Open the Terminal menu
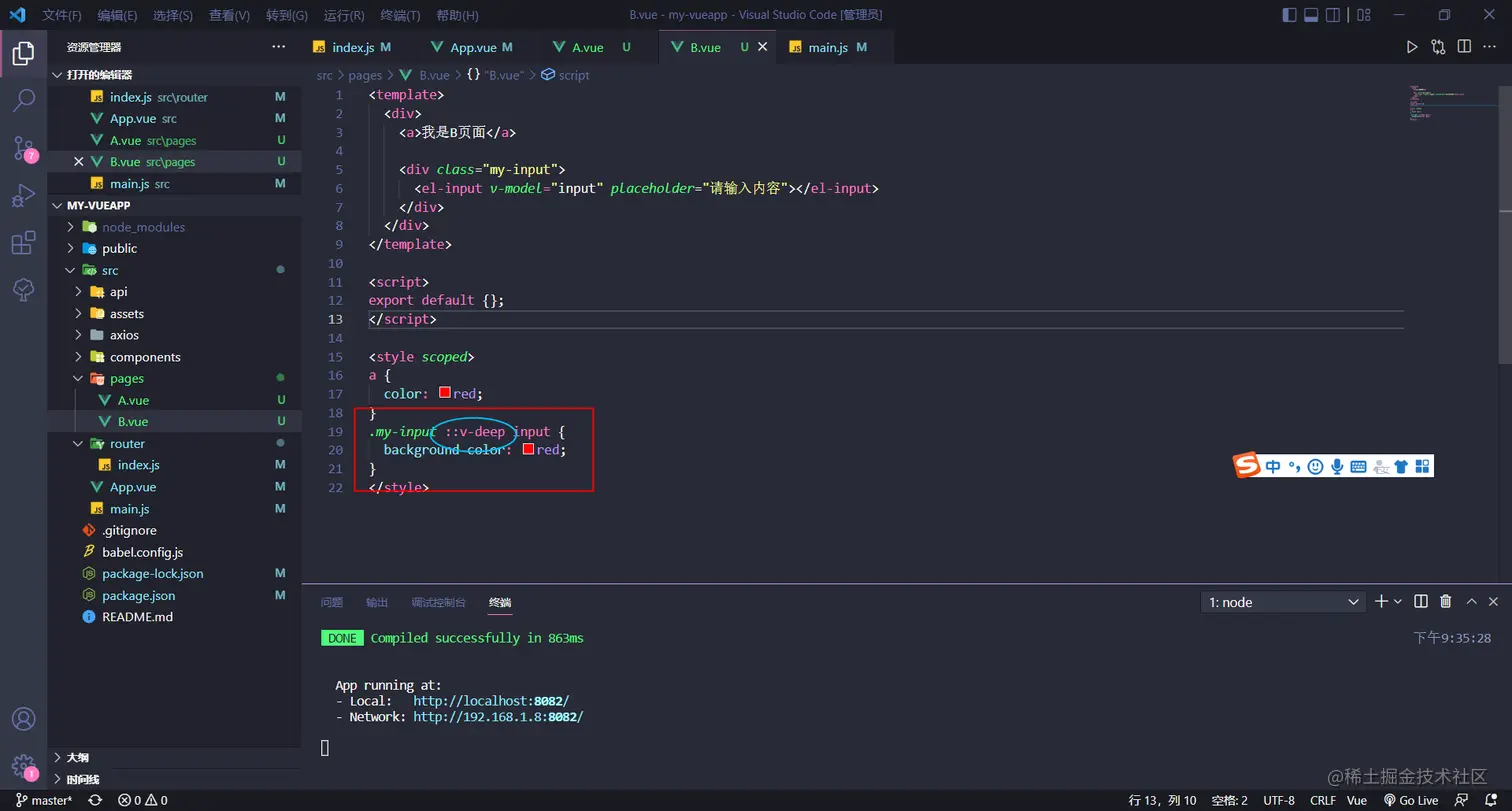The width and height of the screenshot is (1512, 811). click(x=401, y=15)
